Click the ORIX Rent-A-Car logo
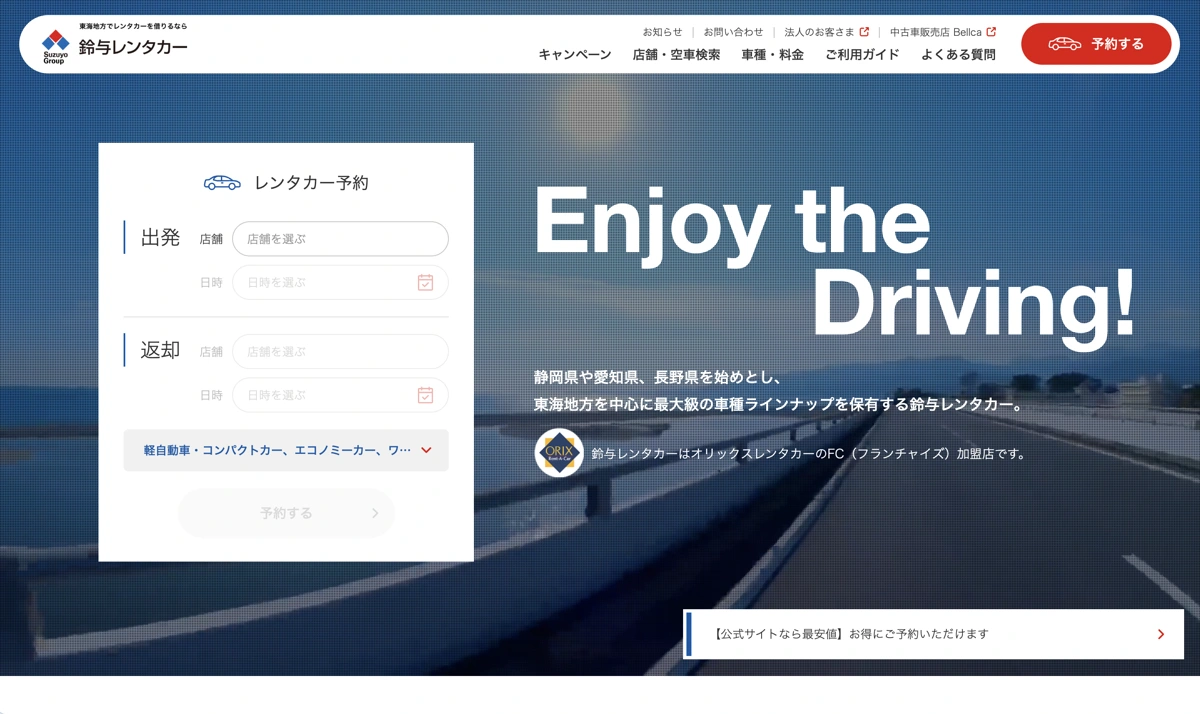This screenshot has height=714, width=1200. (559, 453)
